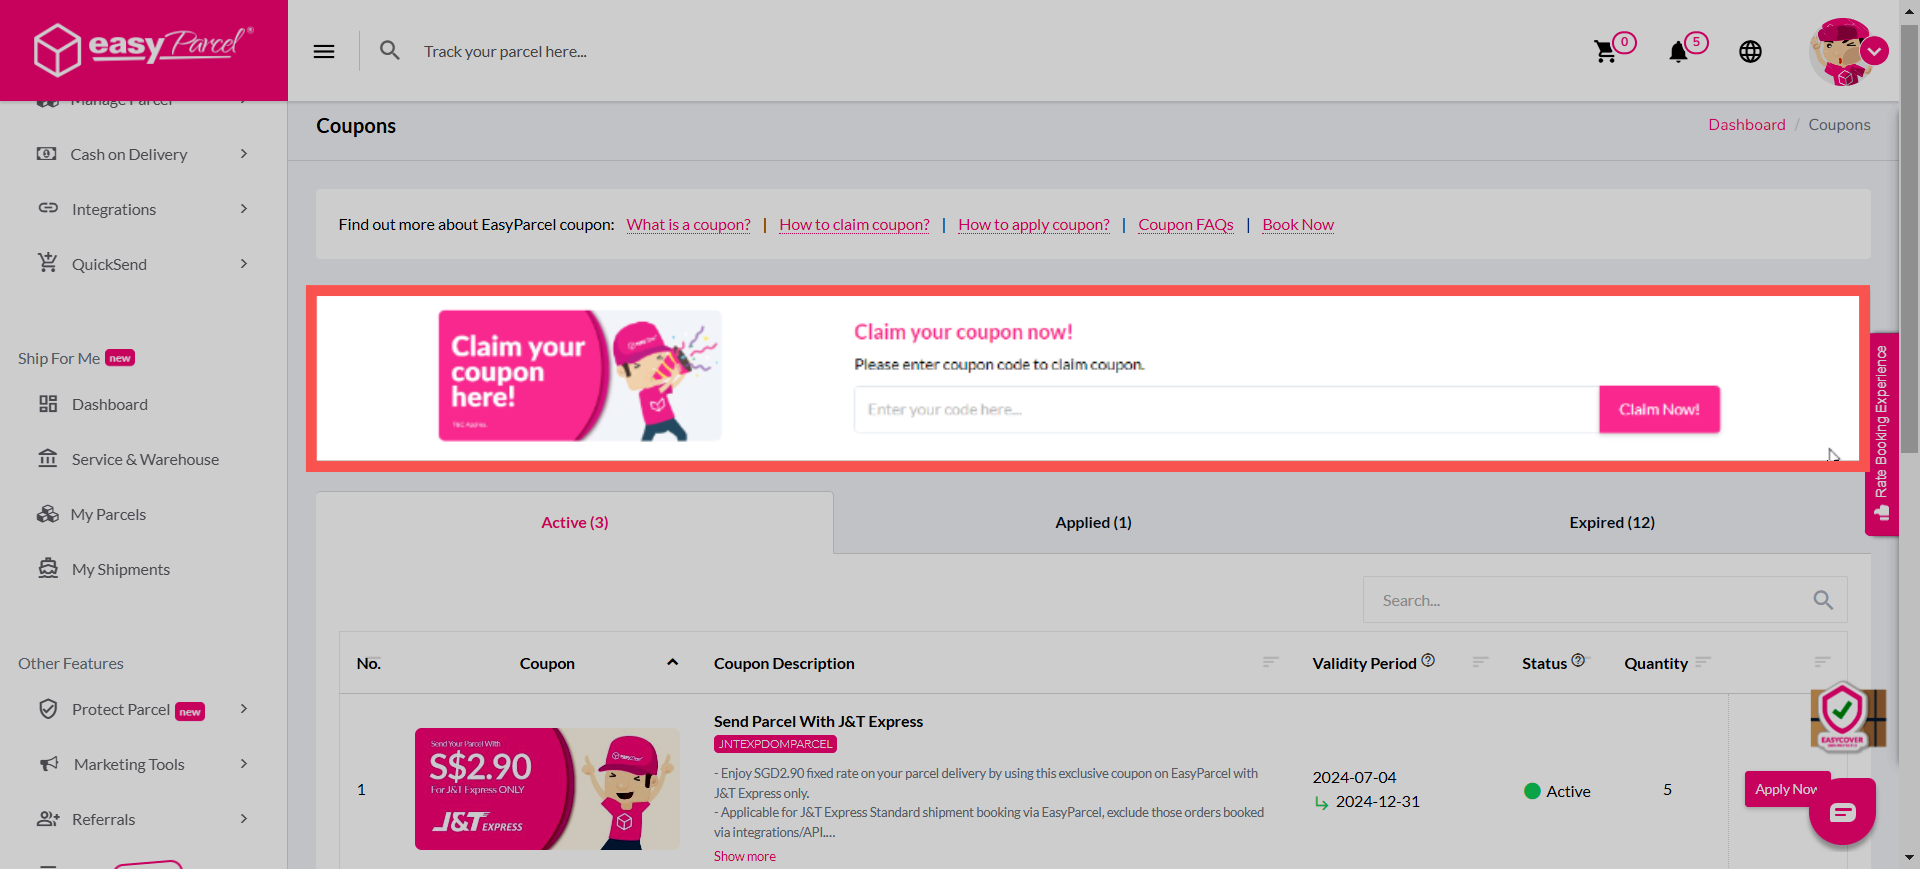Open the chat support bubble icon
1920x869 pixels.
[x=1842, y=812]
